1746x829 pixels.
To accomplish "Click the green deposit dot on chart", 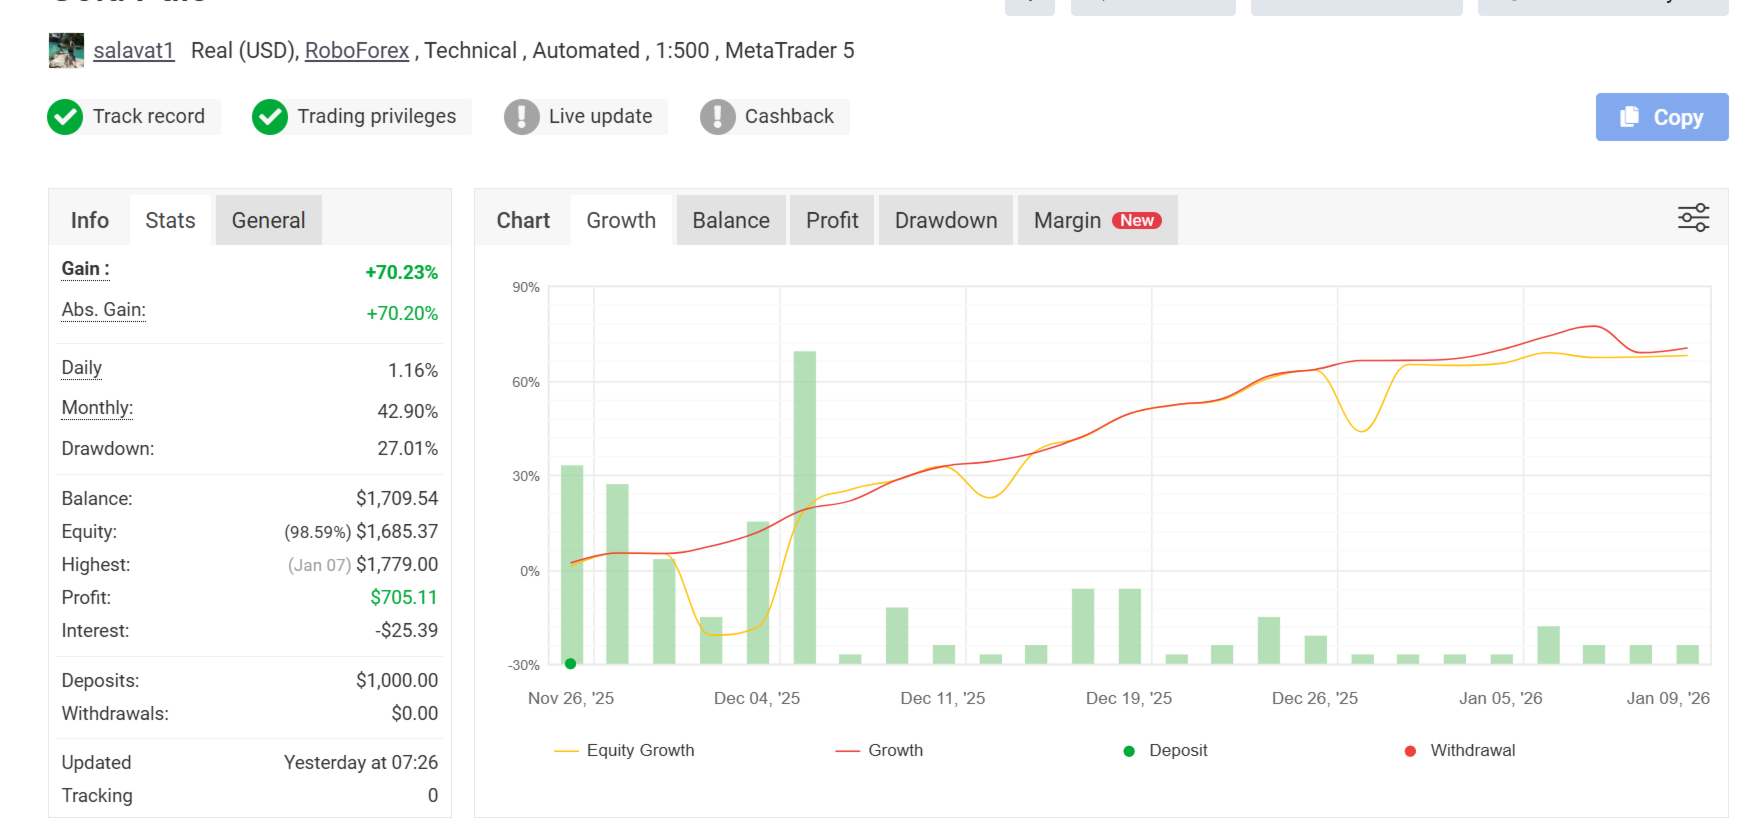I will (x=570, y=663).
